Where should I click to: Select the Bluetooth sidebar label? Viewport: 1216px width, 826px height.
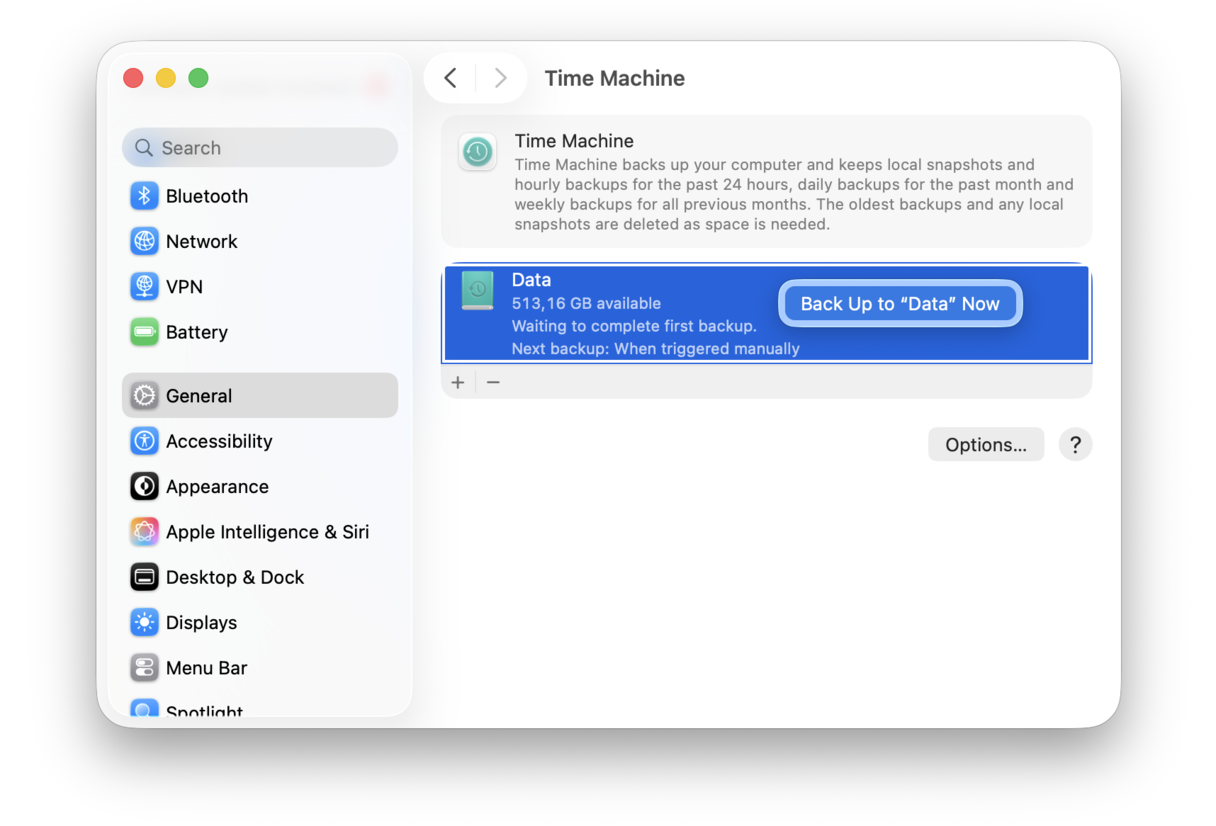[207, 196]
